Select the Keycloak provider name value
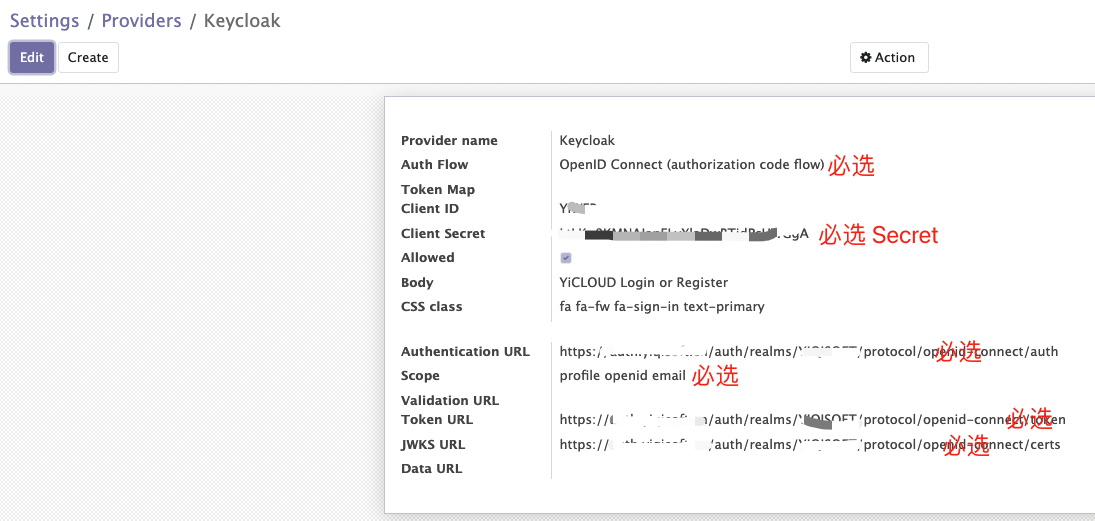Screen dimensions: 1095x521 [587, 141]
